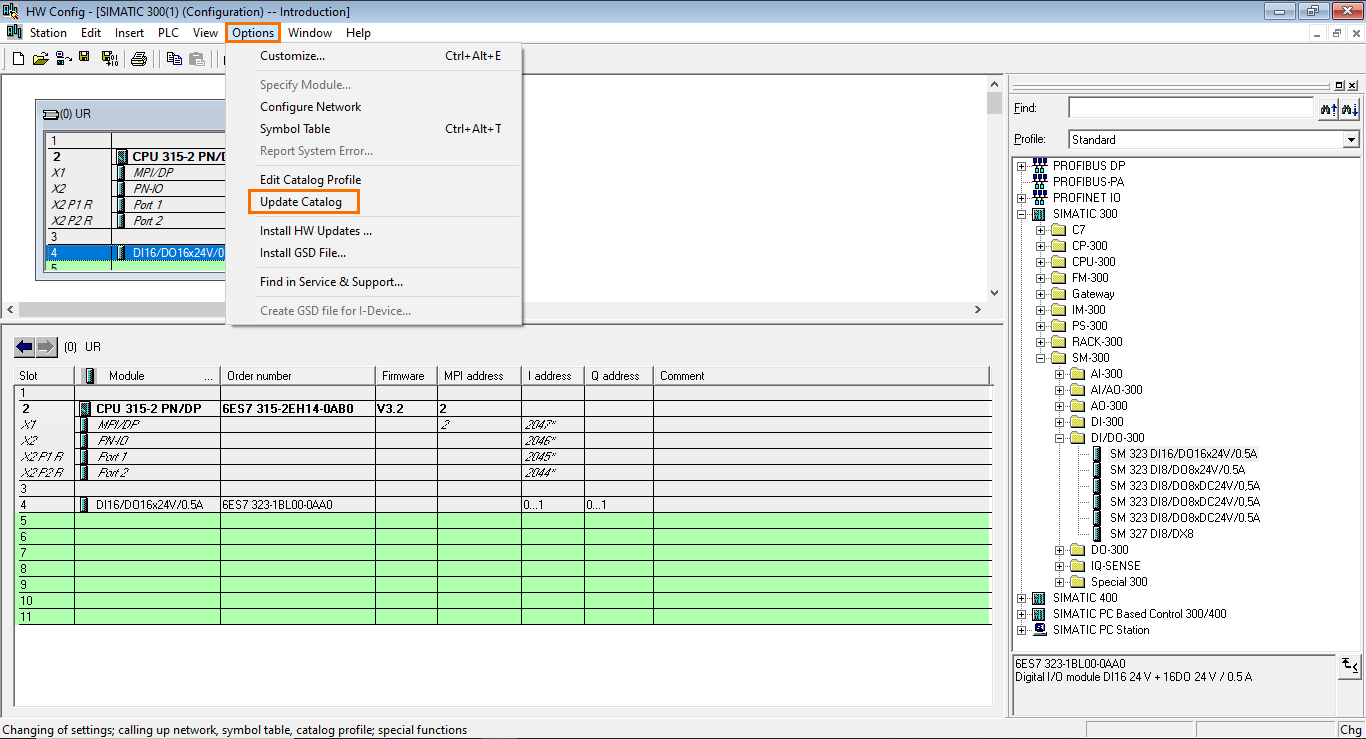
Task: Click the PROFIBUS-PA network icon
Action: [x=1039, y=181]
